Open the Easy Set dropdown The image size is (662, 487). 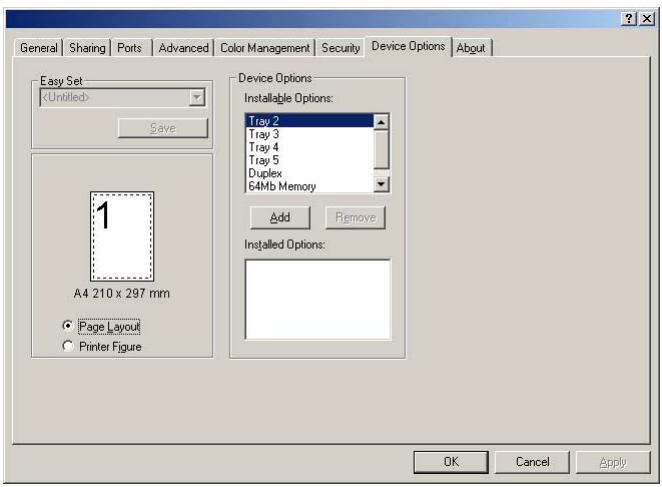(x=122, y=98)
